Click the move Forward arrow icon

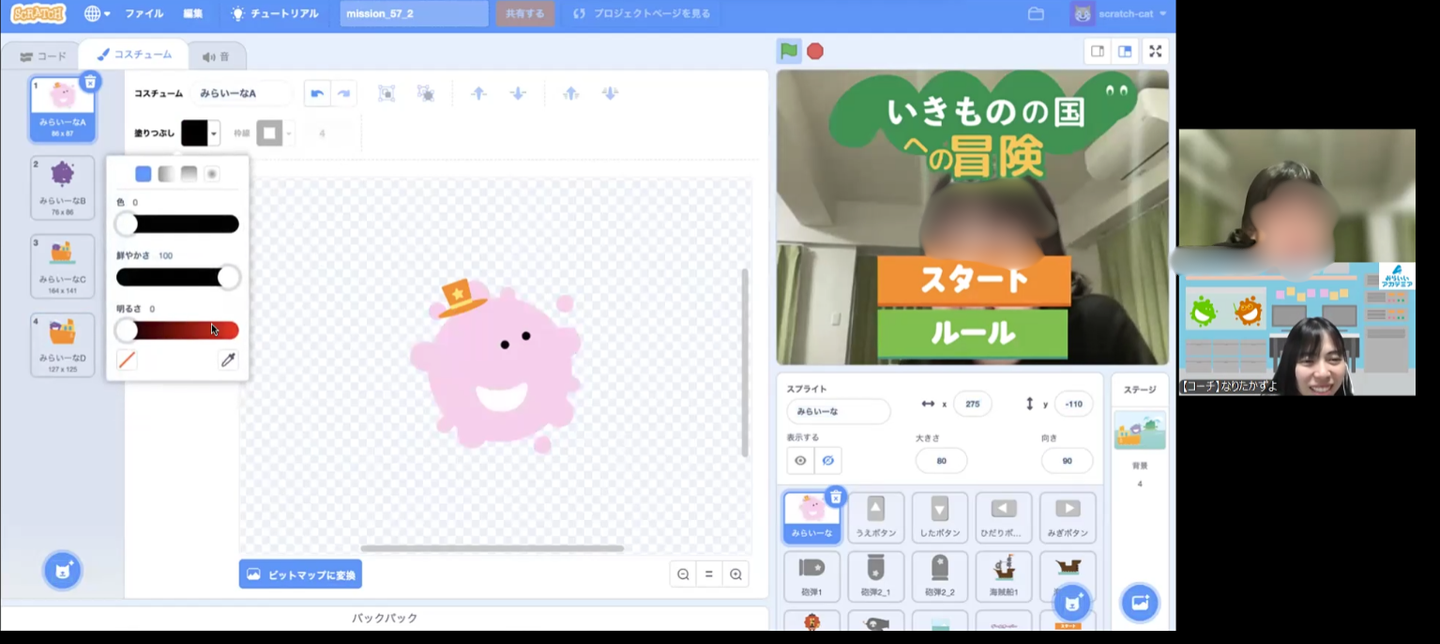[479, 93]
